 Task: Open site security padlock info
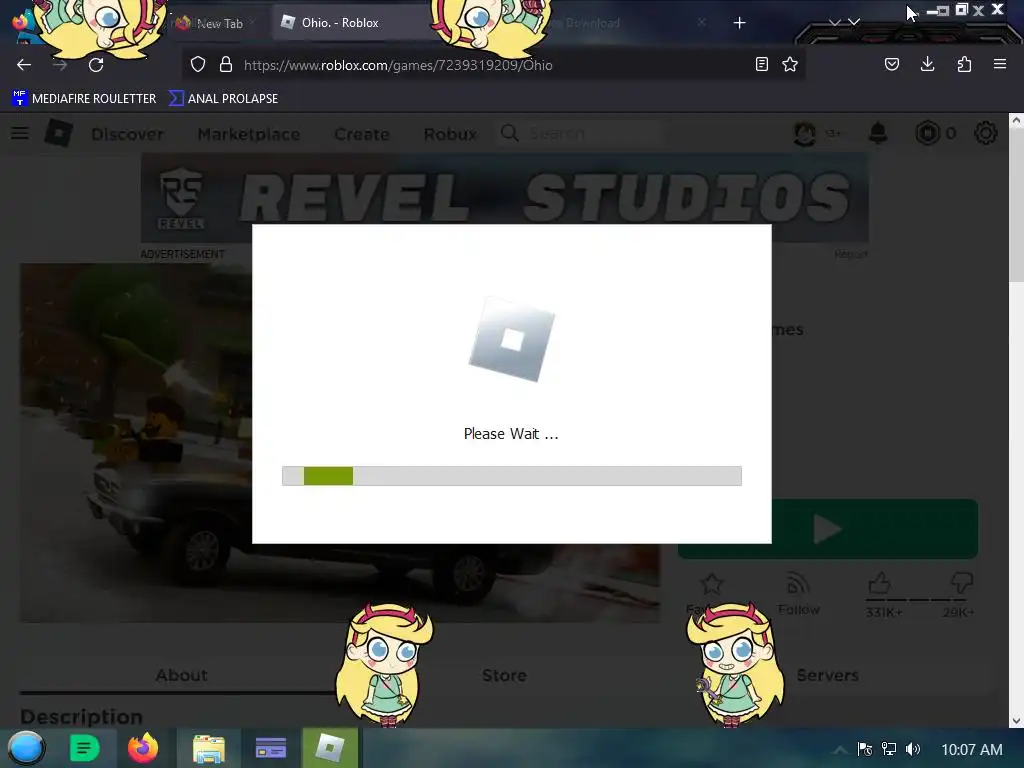tap(226, 64)
